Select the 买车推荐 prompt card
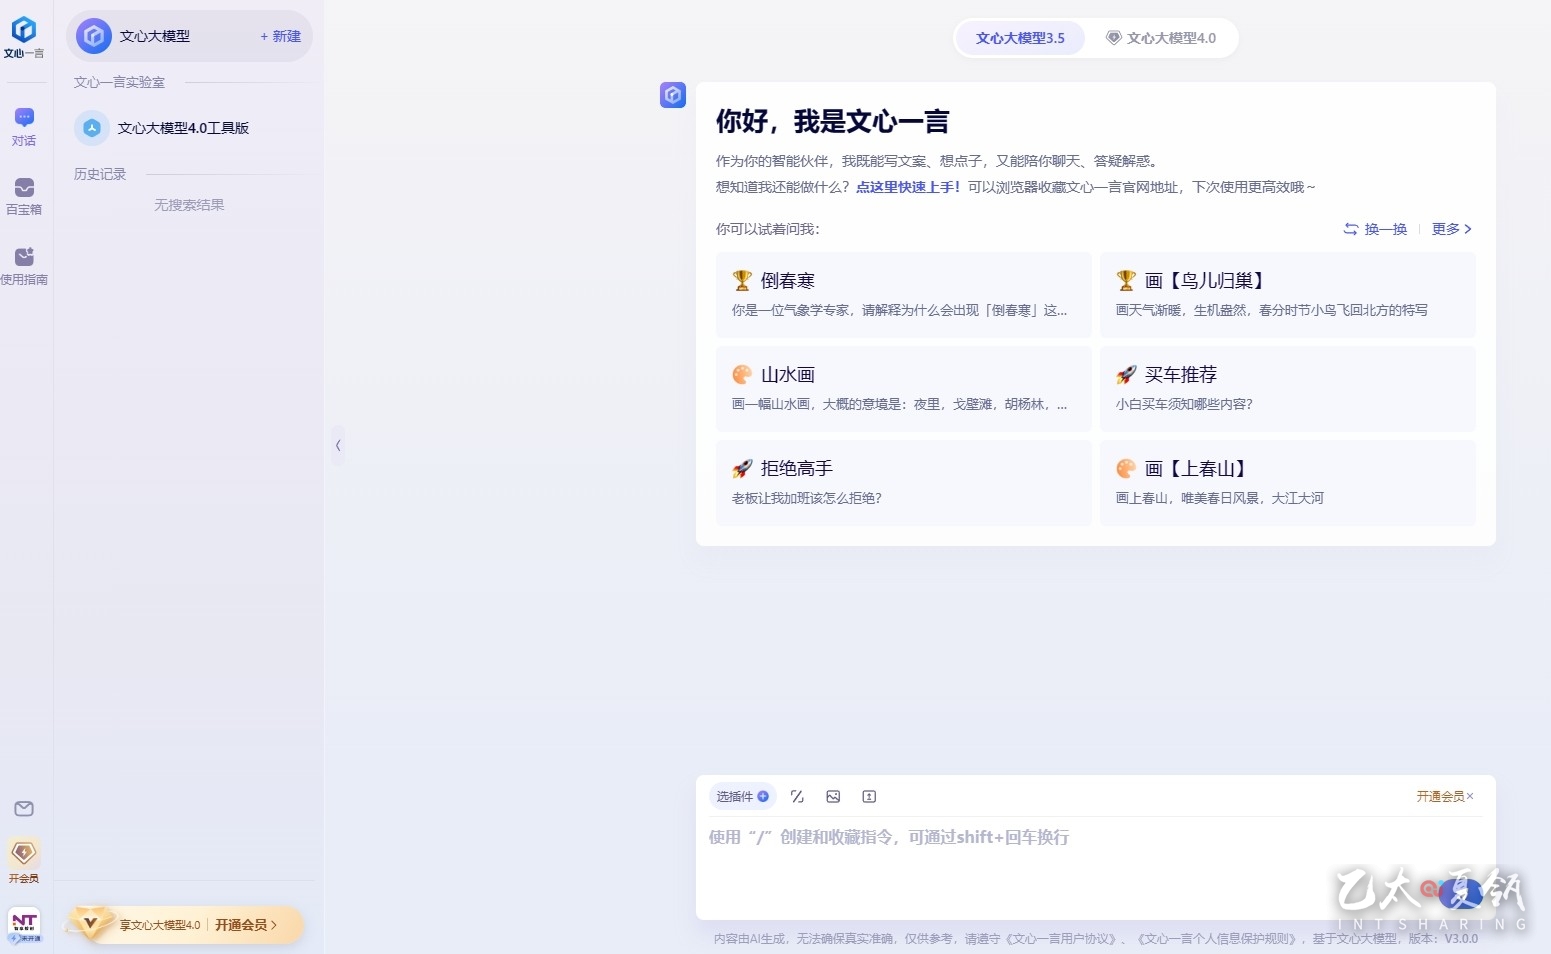 1288,389
